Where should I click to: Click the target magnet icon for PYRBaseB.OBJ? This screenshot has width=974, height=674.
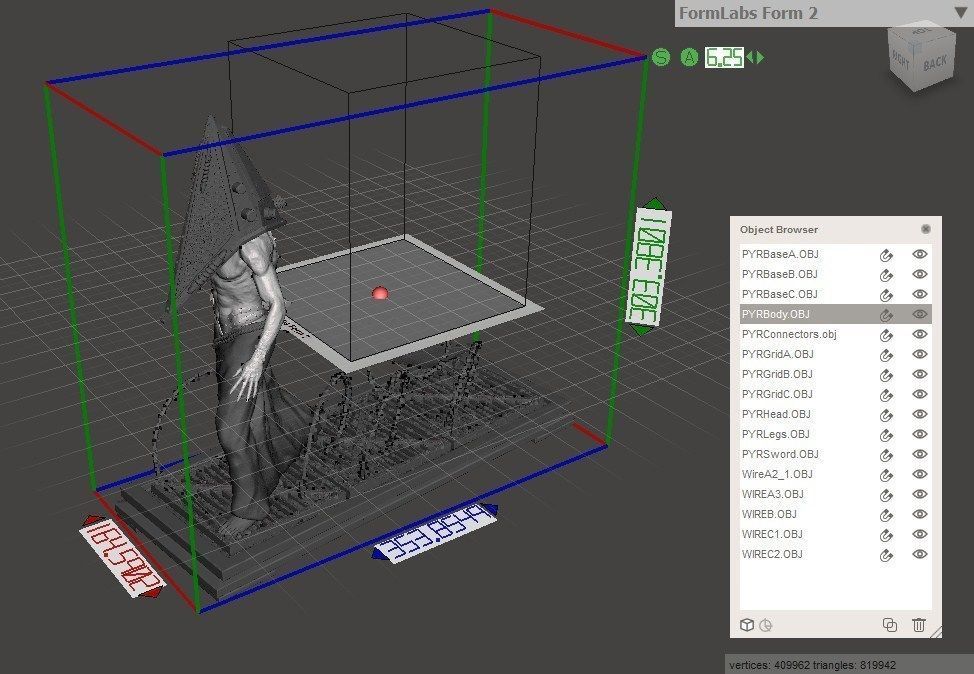(x=886, y=275)
